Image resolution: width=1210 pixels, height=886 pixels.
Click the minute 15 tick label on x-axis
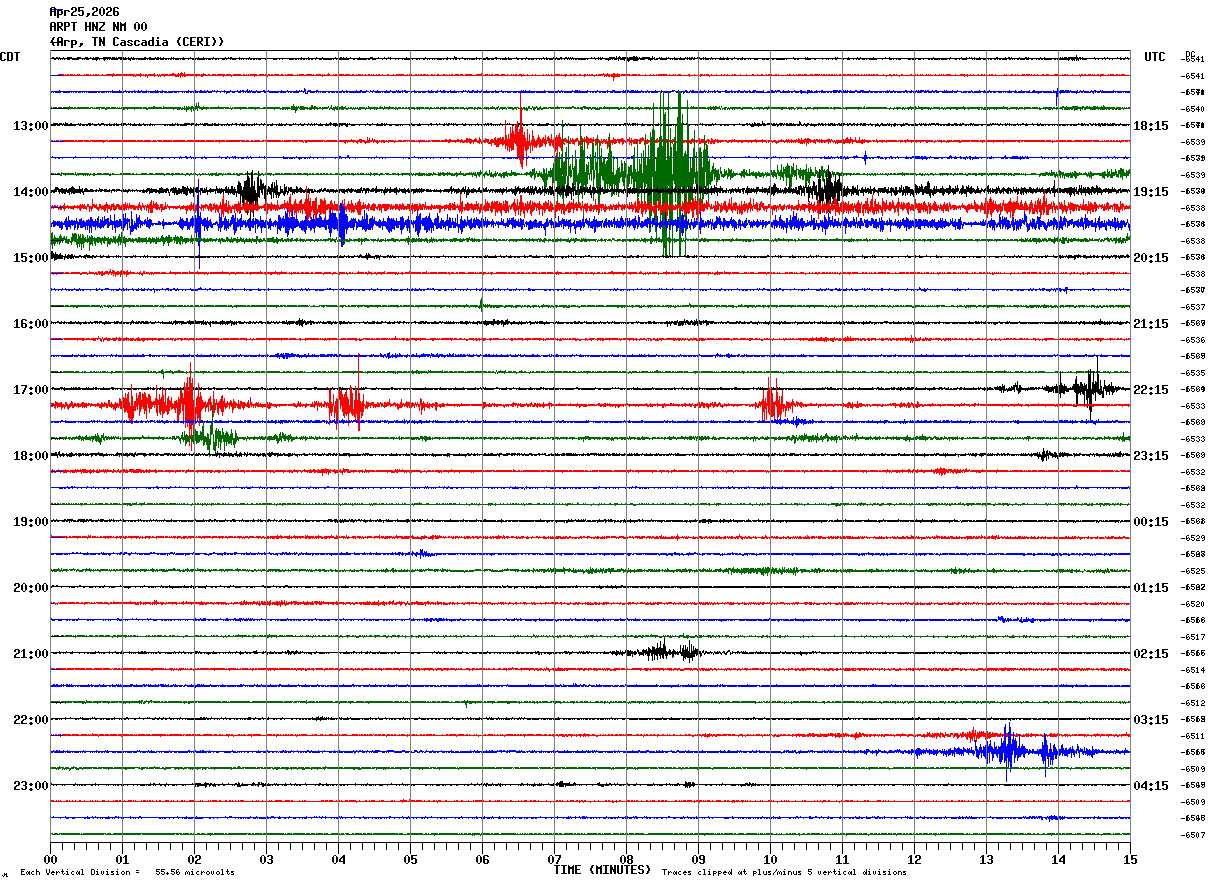tap(1129, 859)
